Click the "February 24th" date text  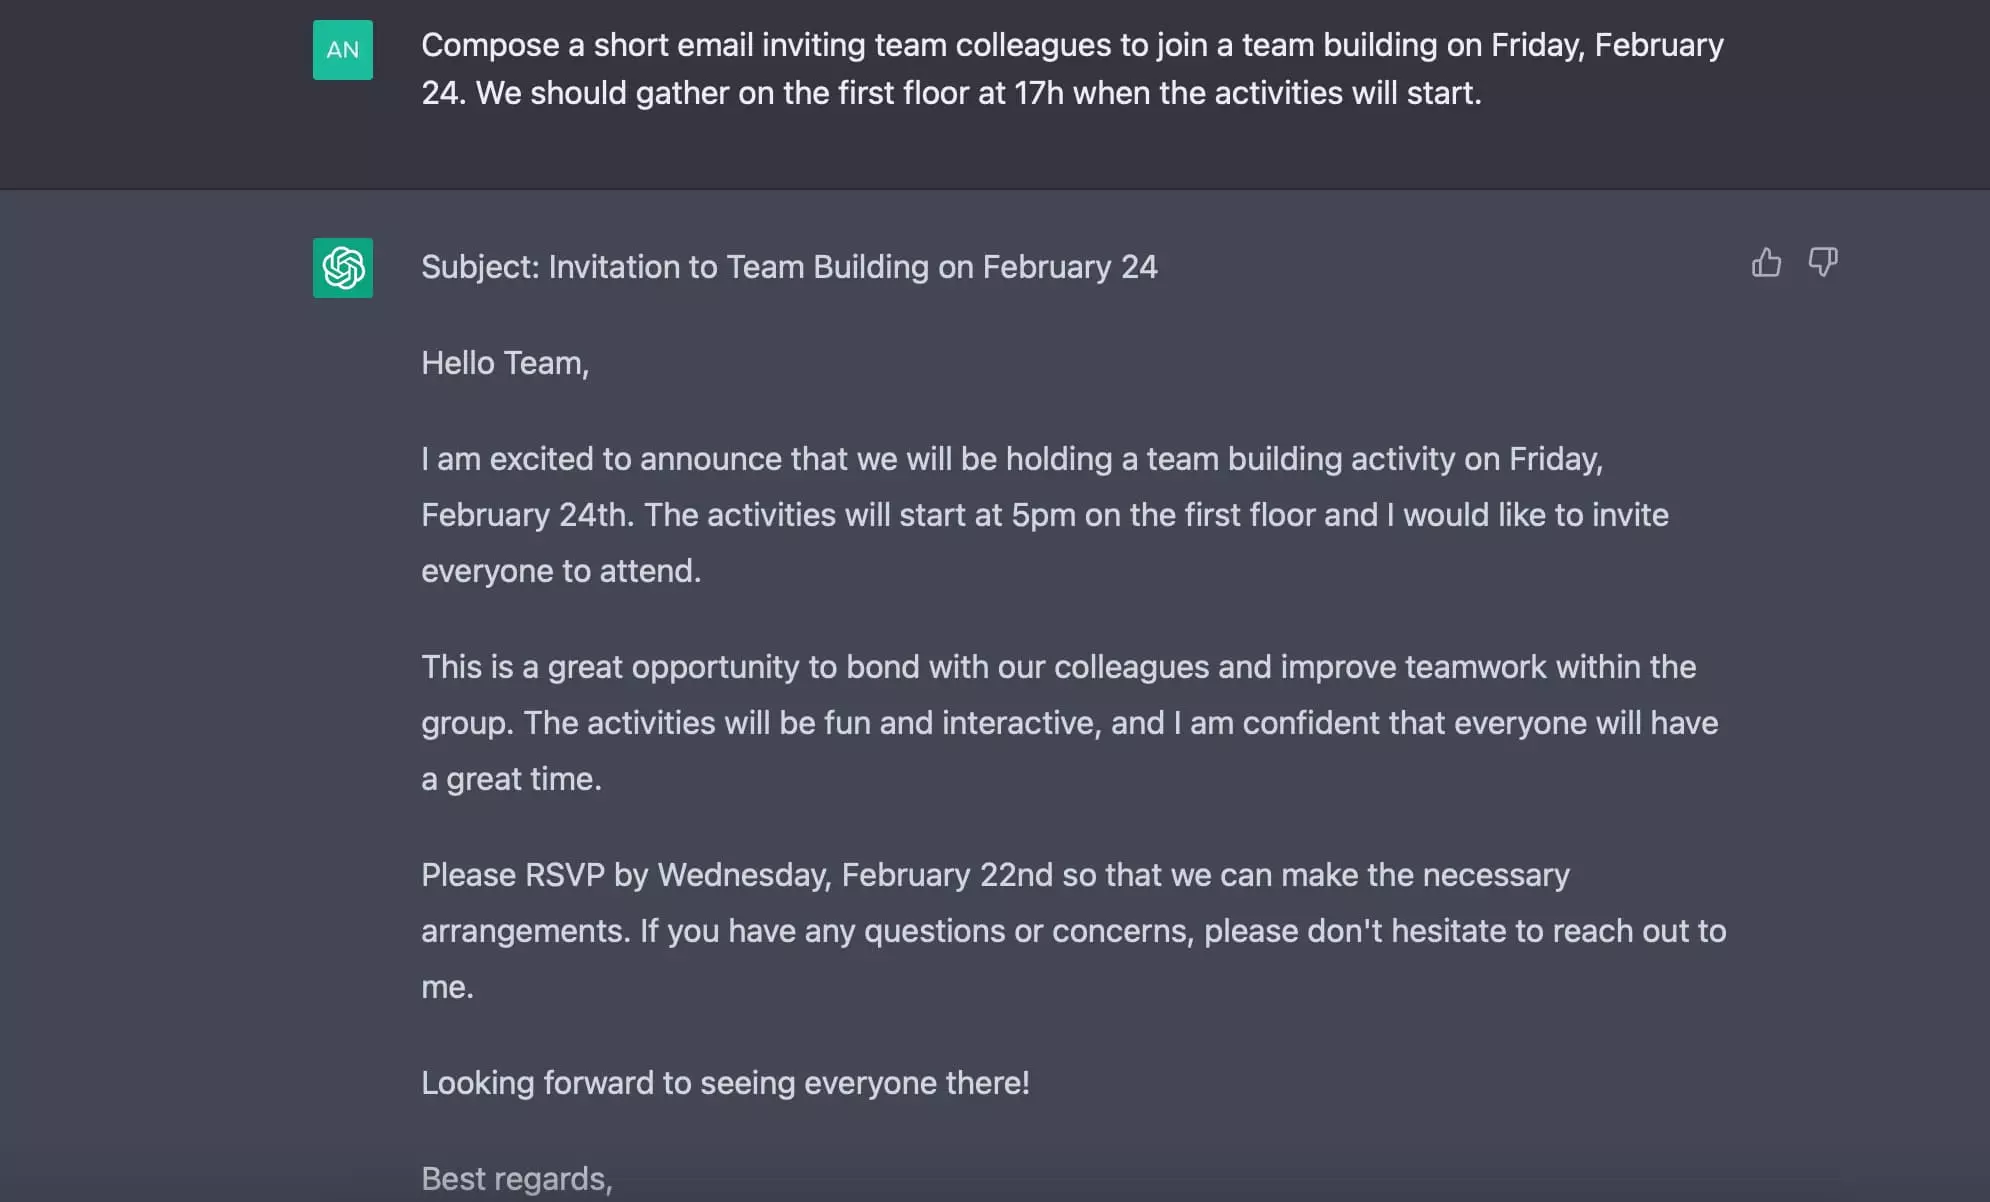(526, 515)
